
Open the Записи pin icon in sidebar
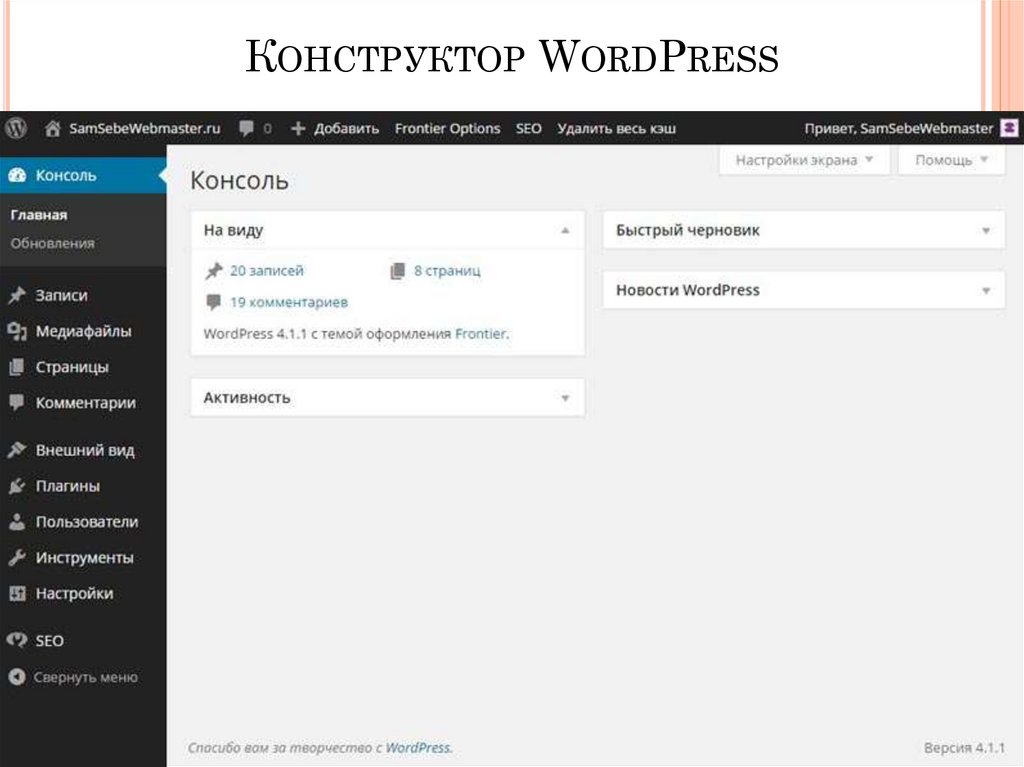18,295
